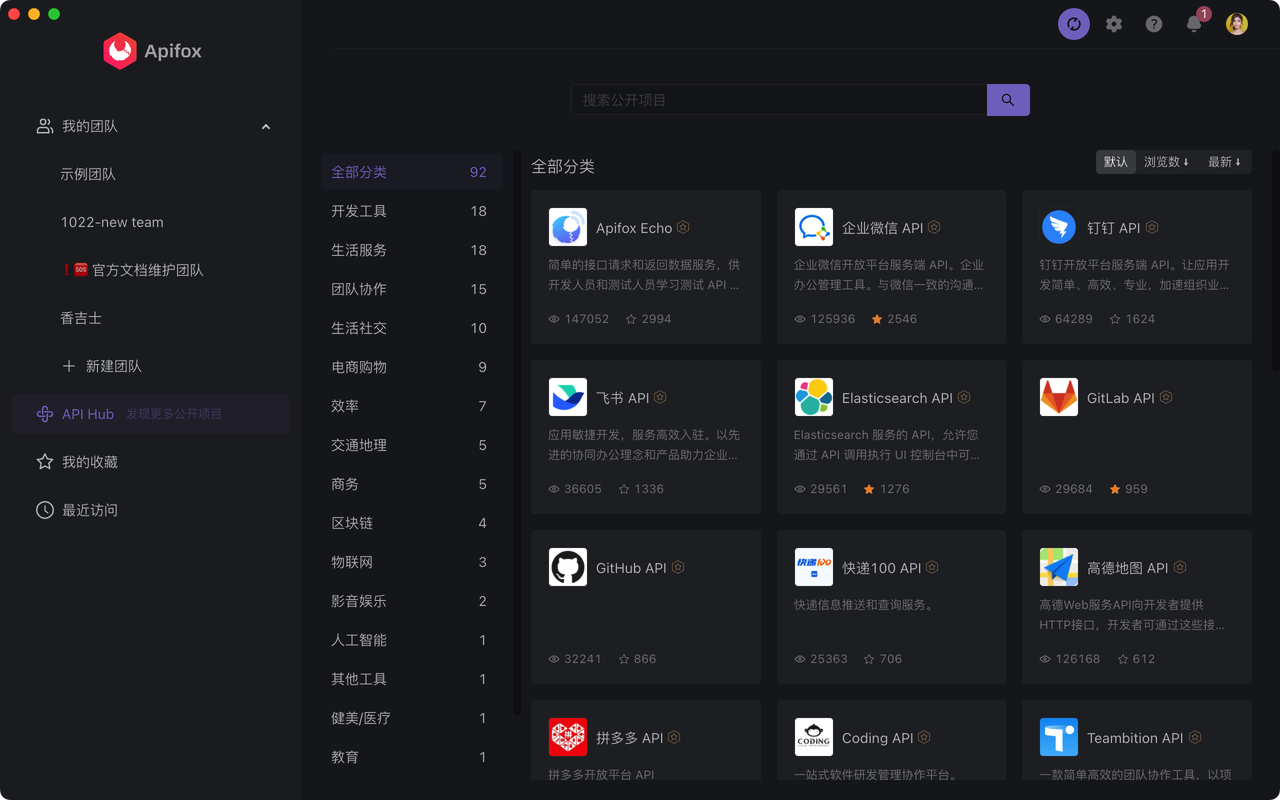Select the 商务 category

tap(412, 484)
